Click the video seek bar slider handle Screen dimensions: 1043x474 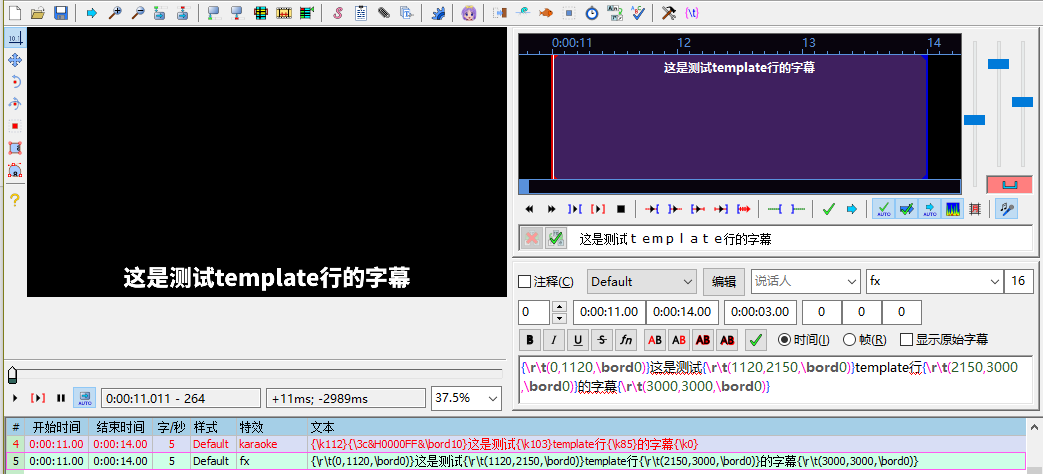coord(12,374)
